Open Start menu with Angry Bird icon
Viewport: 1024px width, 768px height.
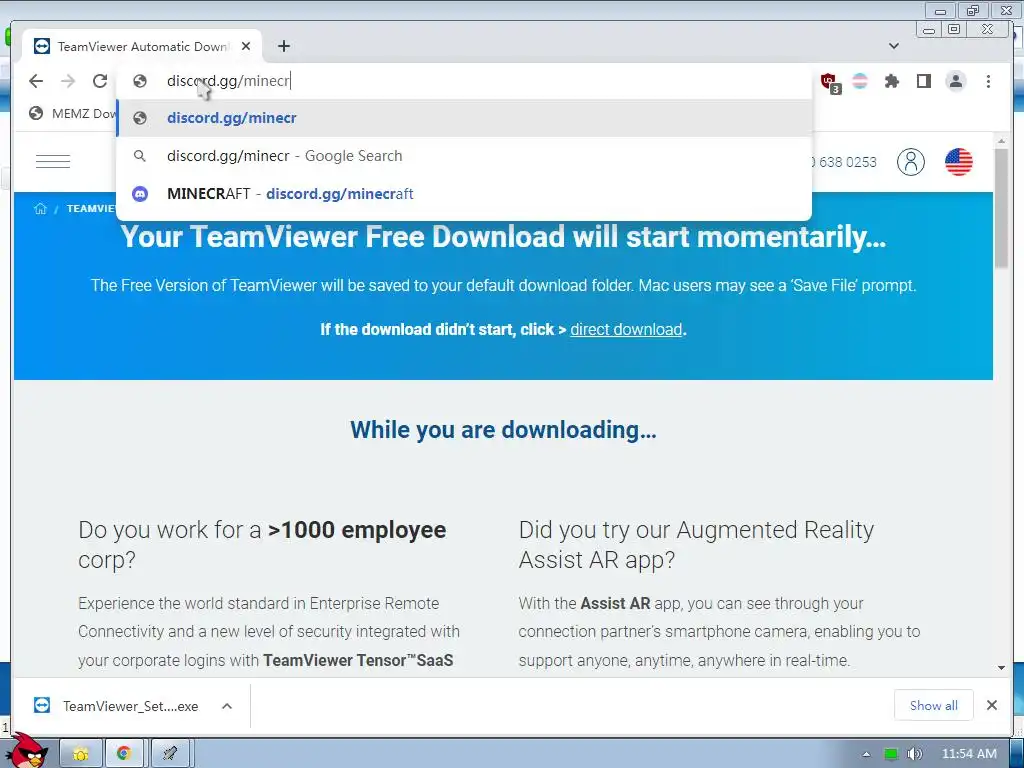click(x=29, y=750)
